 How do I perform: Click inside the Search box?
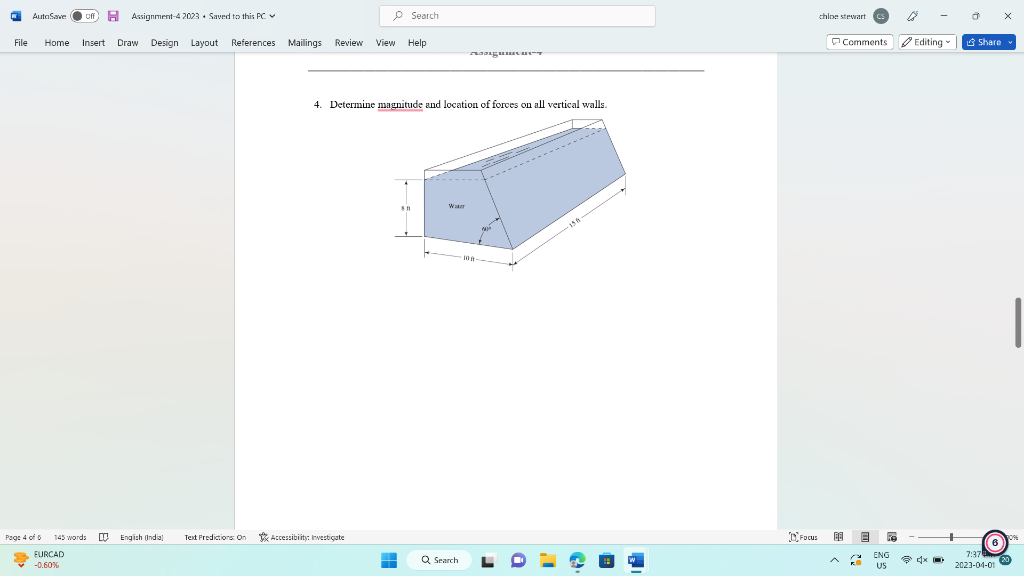[x=516, y=16]
